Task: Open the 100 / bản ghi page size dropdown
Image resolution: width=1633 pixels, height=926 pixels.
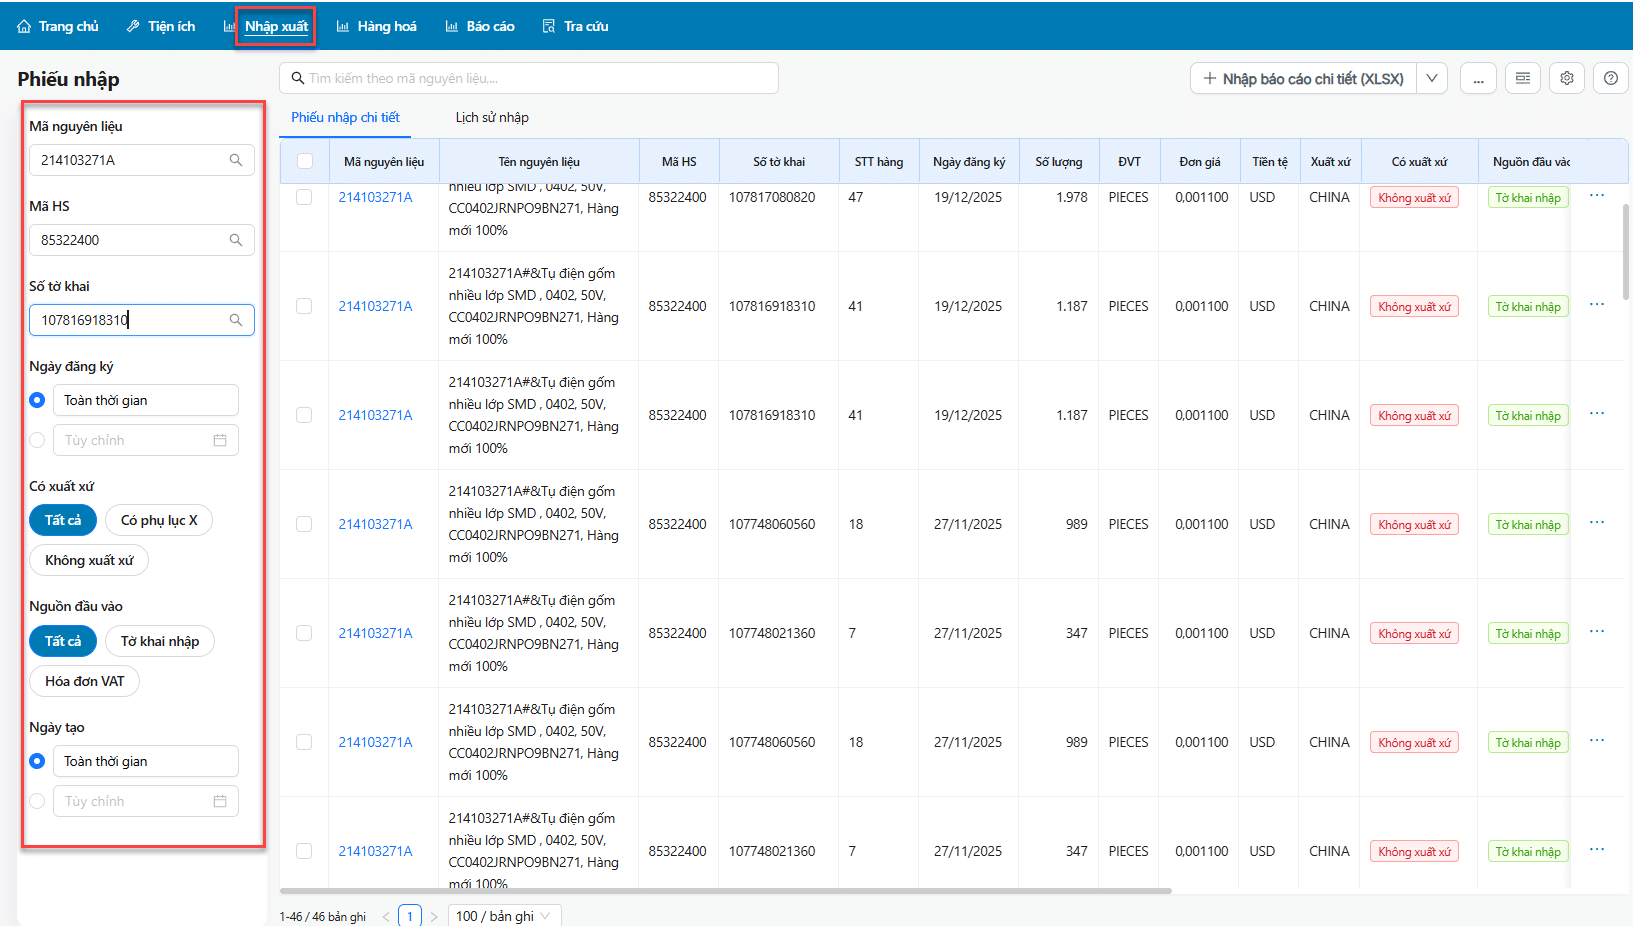Action: (x=504, y=916)
